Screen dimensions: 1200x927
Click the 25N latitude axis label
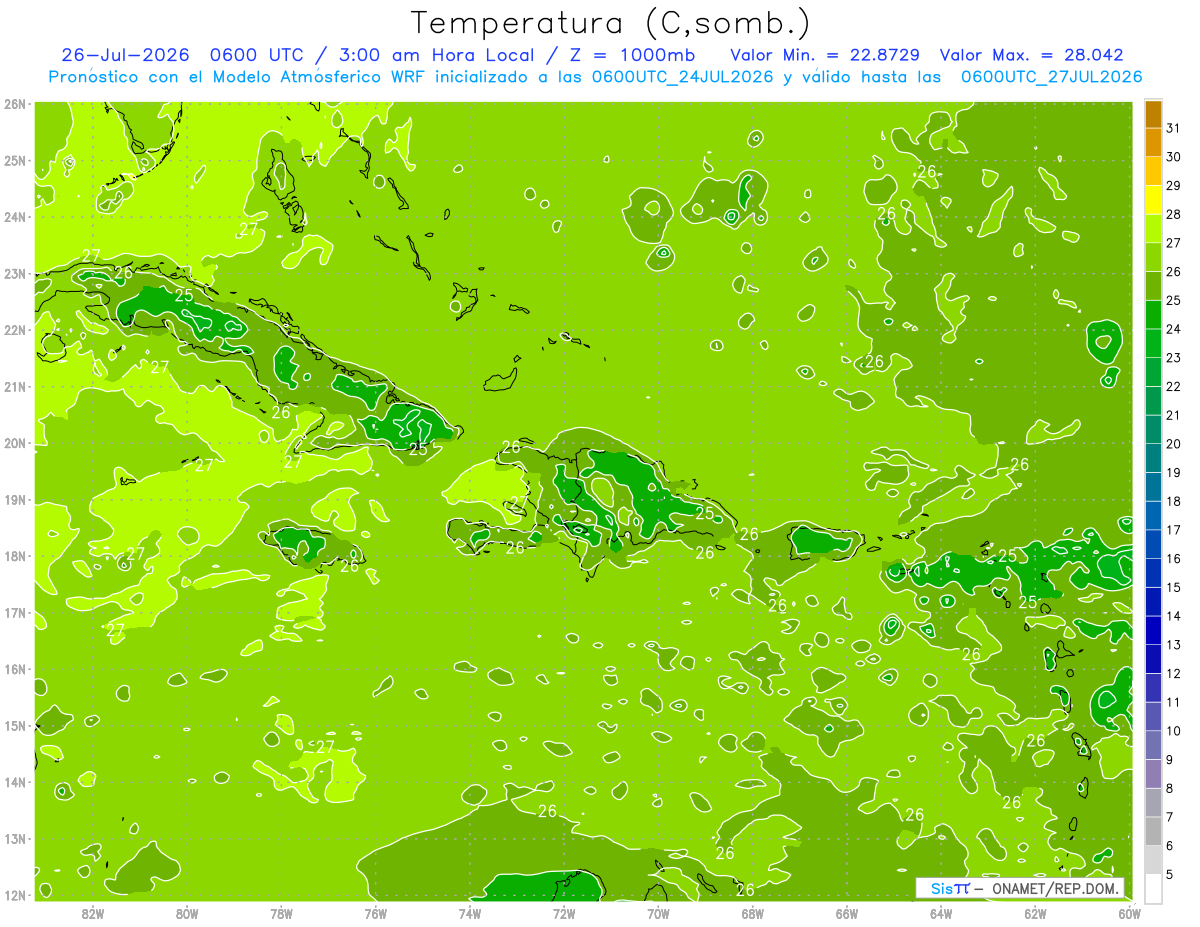pyautogui.click(x=14, y=161)
